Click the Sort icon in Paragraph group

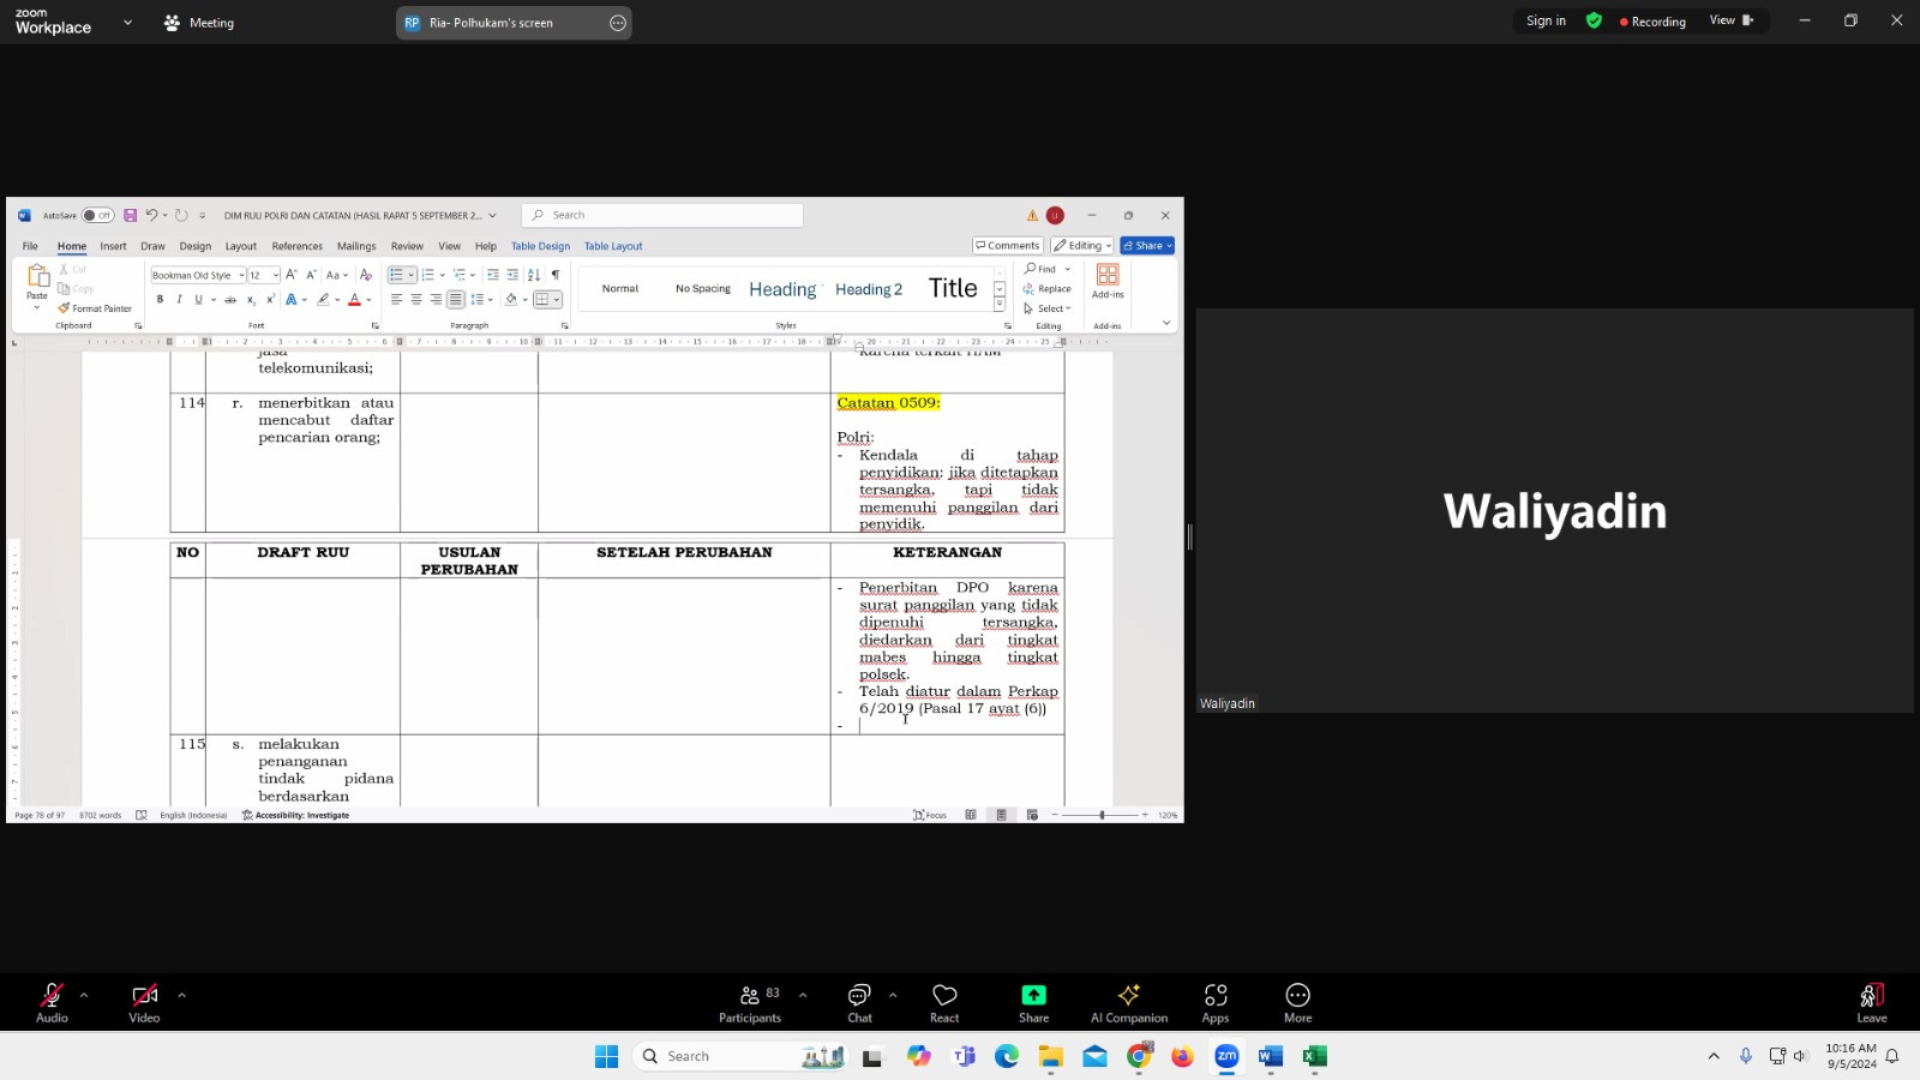coord(534,274)
